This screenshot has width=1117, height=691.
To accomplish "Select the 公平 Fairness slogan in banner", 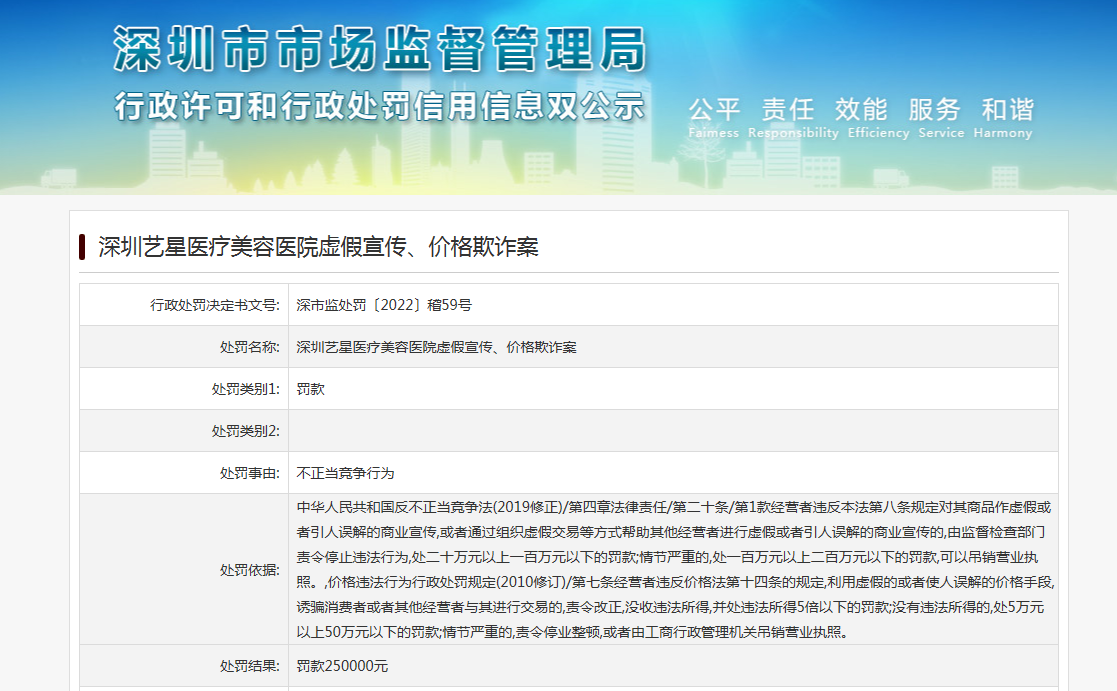I will click(x=714, y=118).
